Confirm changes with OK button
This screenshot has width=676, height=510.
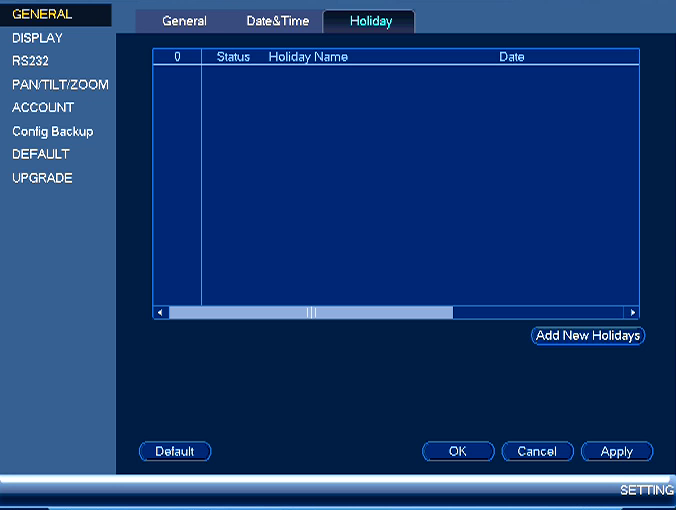[458, 451]
